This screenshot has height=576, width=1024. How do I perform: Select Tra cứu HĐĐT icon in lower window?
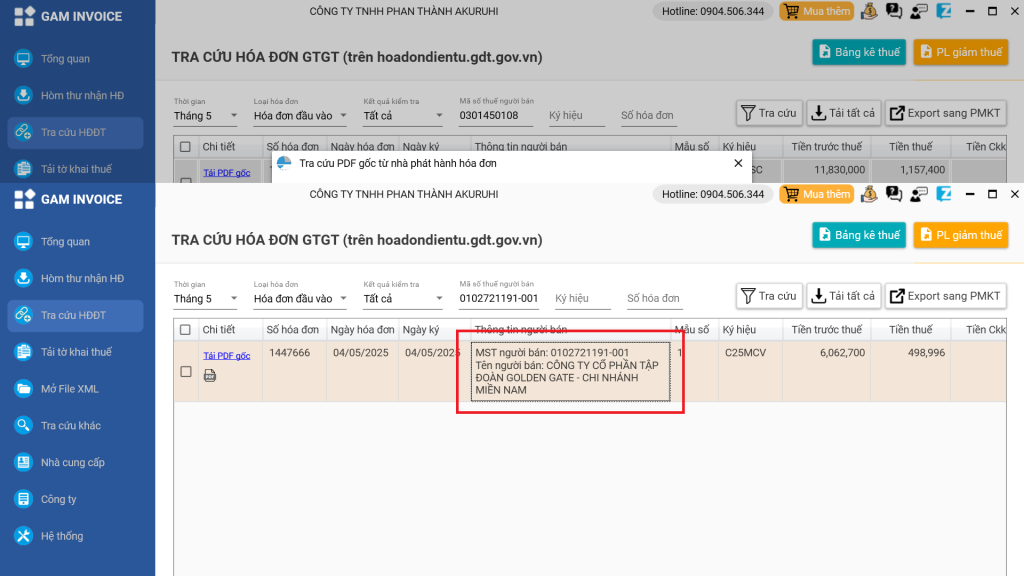tap(24, 315)
